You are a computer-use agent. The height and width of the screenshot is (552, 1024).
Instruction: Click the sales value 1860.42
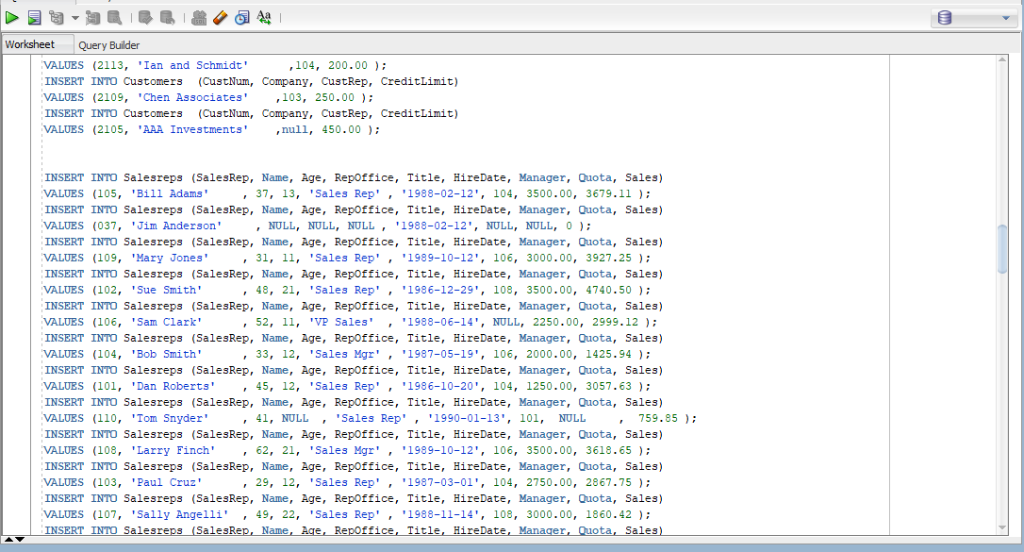(608, 513)
